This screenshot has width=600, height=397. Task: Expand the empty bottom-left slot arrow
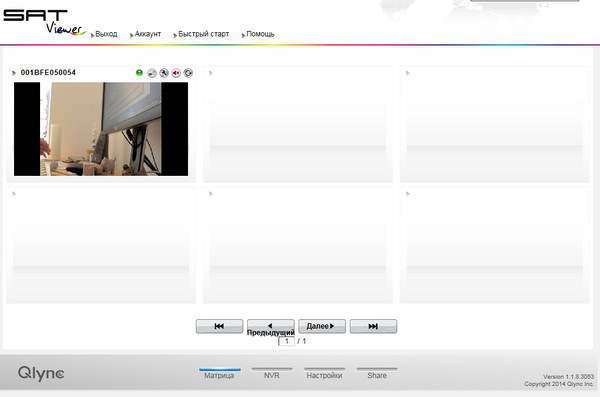click(x=14, y=194)
